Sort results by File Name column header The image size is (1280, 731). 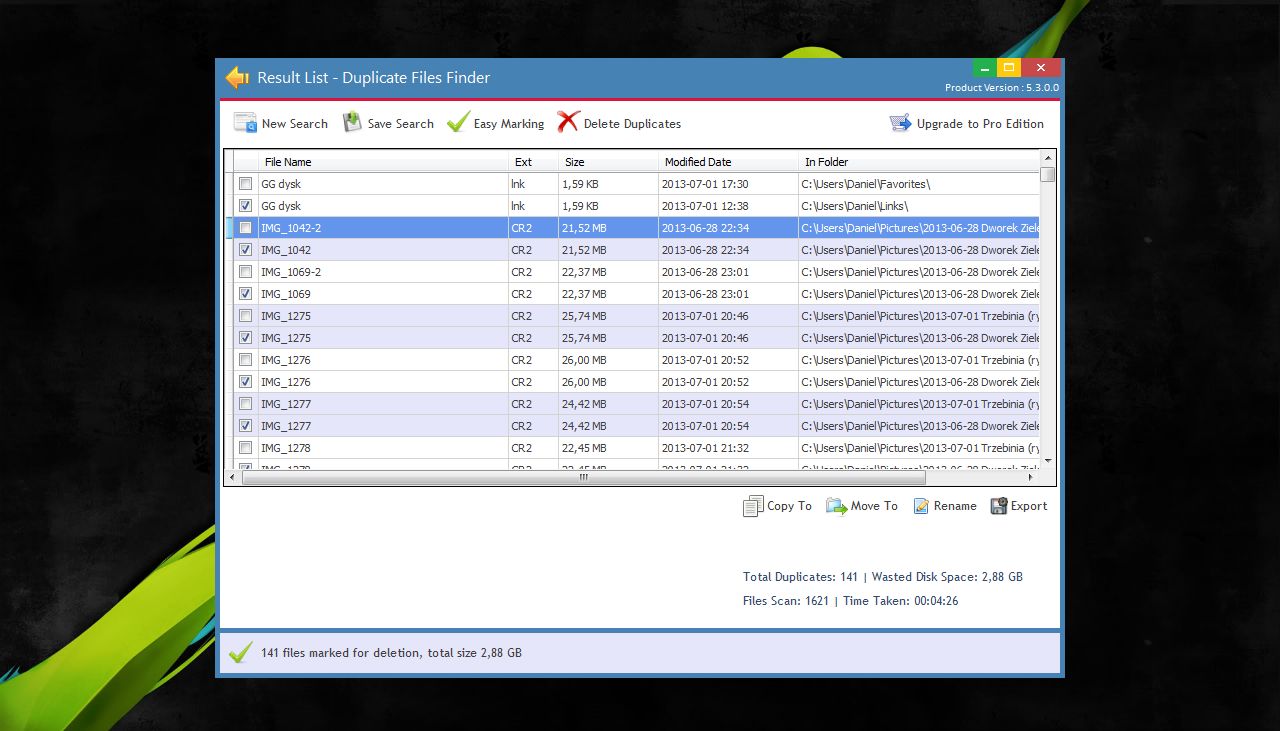(288, 162)
